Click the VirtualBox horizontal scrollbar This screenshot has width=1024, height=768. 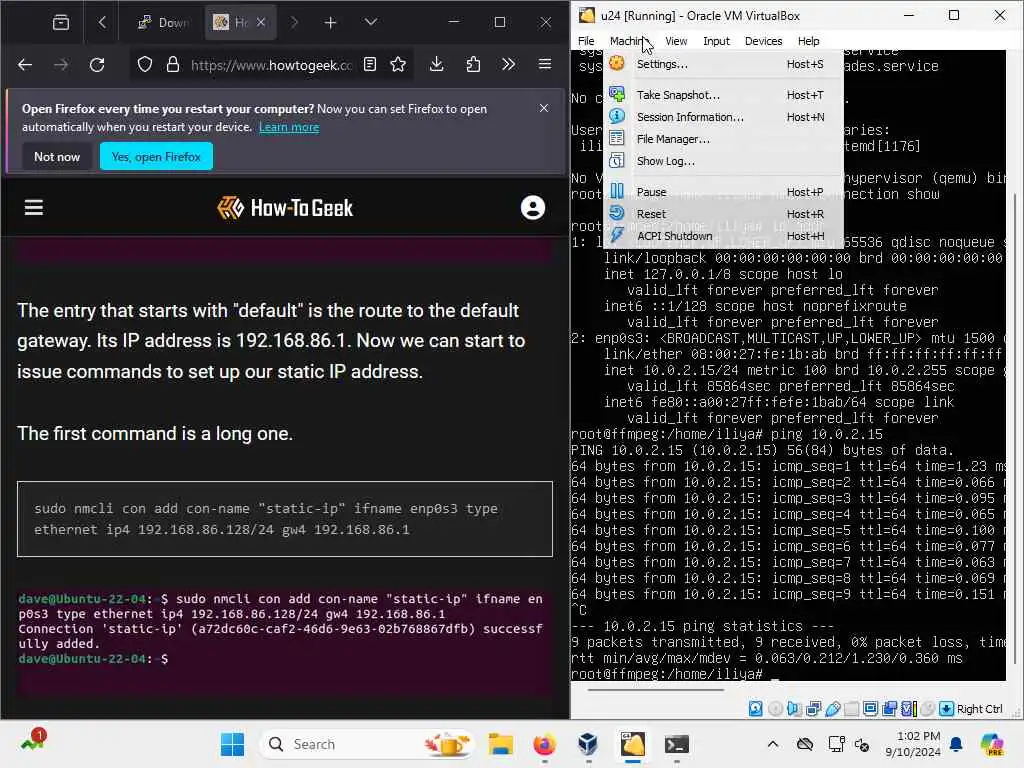[655, 689]
